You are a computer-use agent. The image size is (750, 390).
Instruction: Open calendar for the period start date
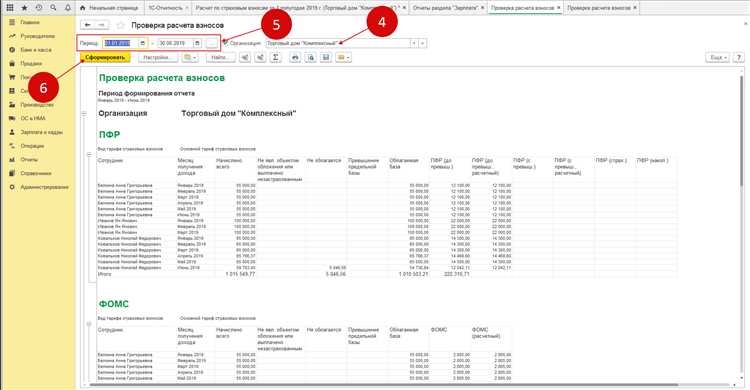pyautogui.click(x=143, y=43)
